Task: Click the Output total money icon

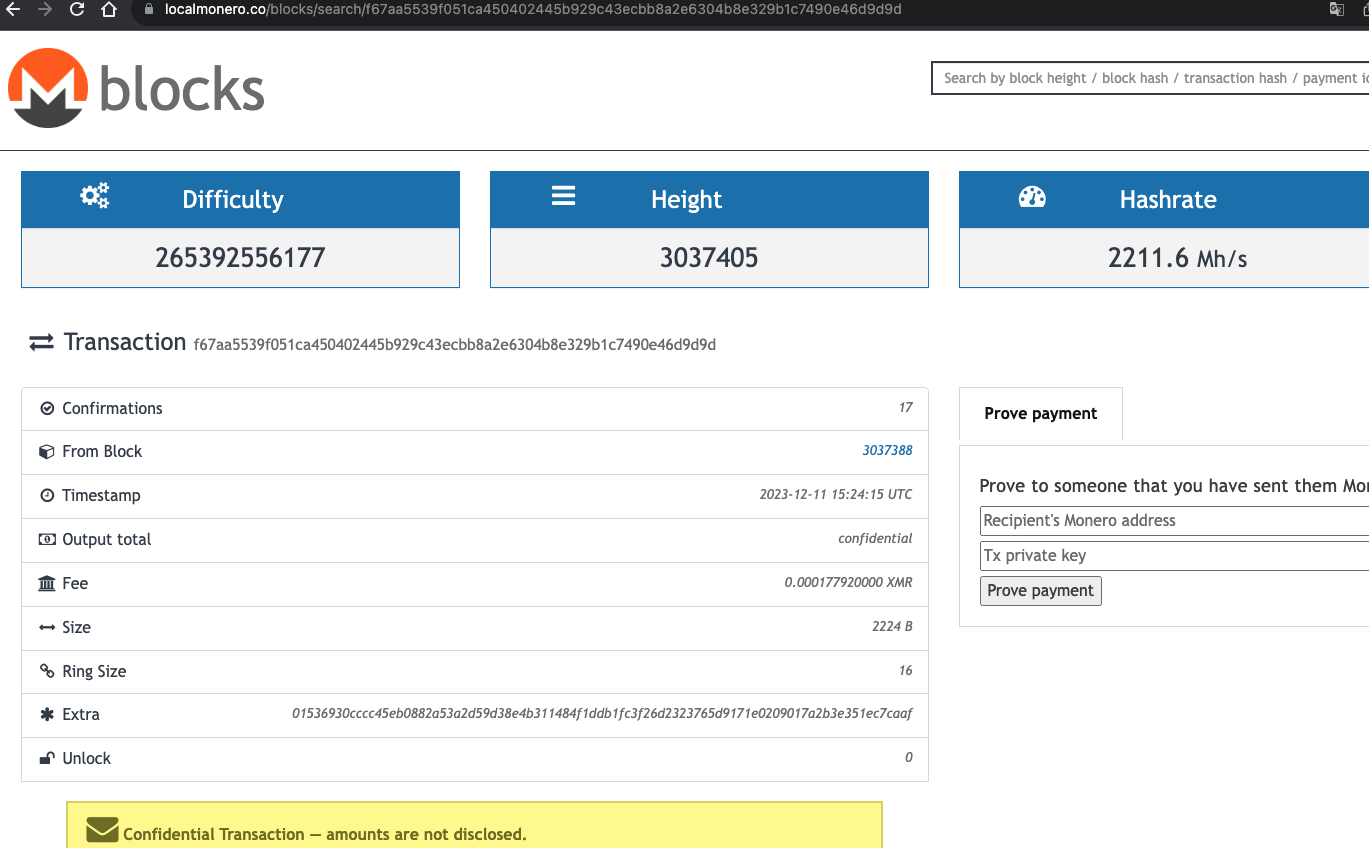Action: [47, 540]
